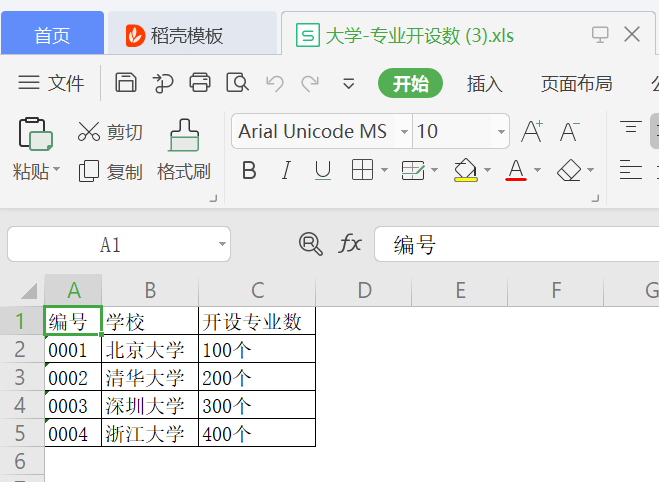Open the font size dropdown arrow

point(501,132)
